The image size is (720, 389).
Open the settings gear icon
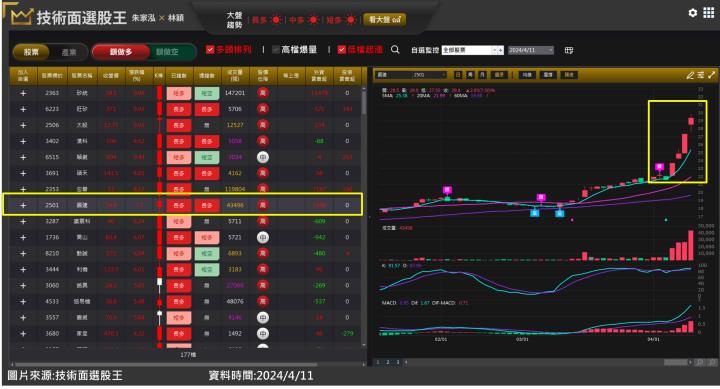[x=692, y=13]
